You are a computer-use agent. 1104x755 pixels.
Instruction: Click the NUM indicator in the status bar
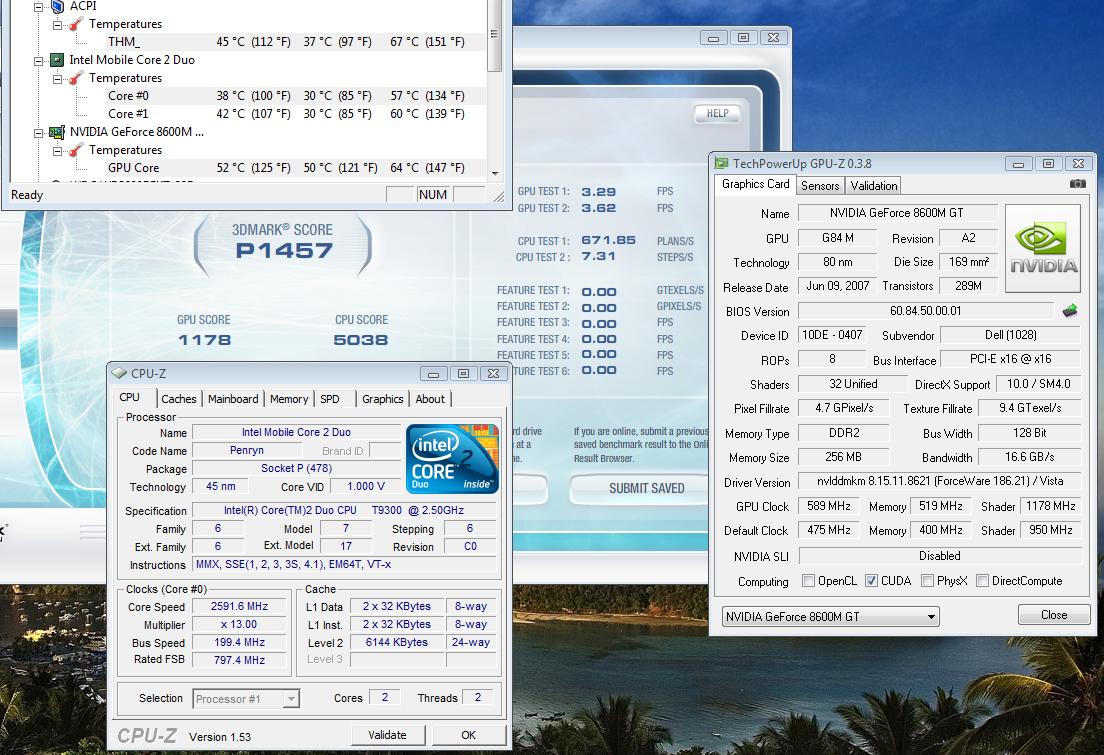tap(432, 195)
